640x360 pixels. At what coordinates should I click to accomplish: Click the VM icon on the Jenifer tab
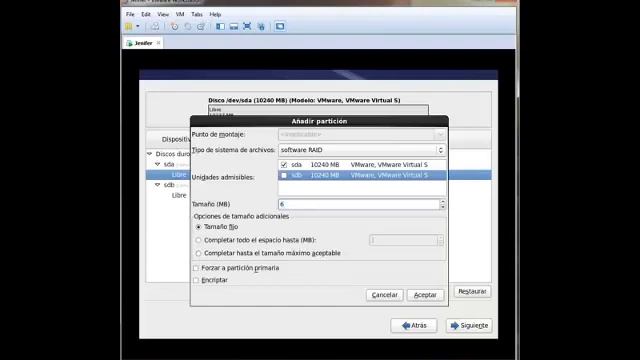tap(129, 43)
